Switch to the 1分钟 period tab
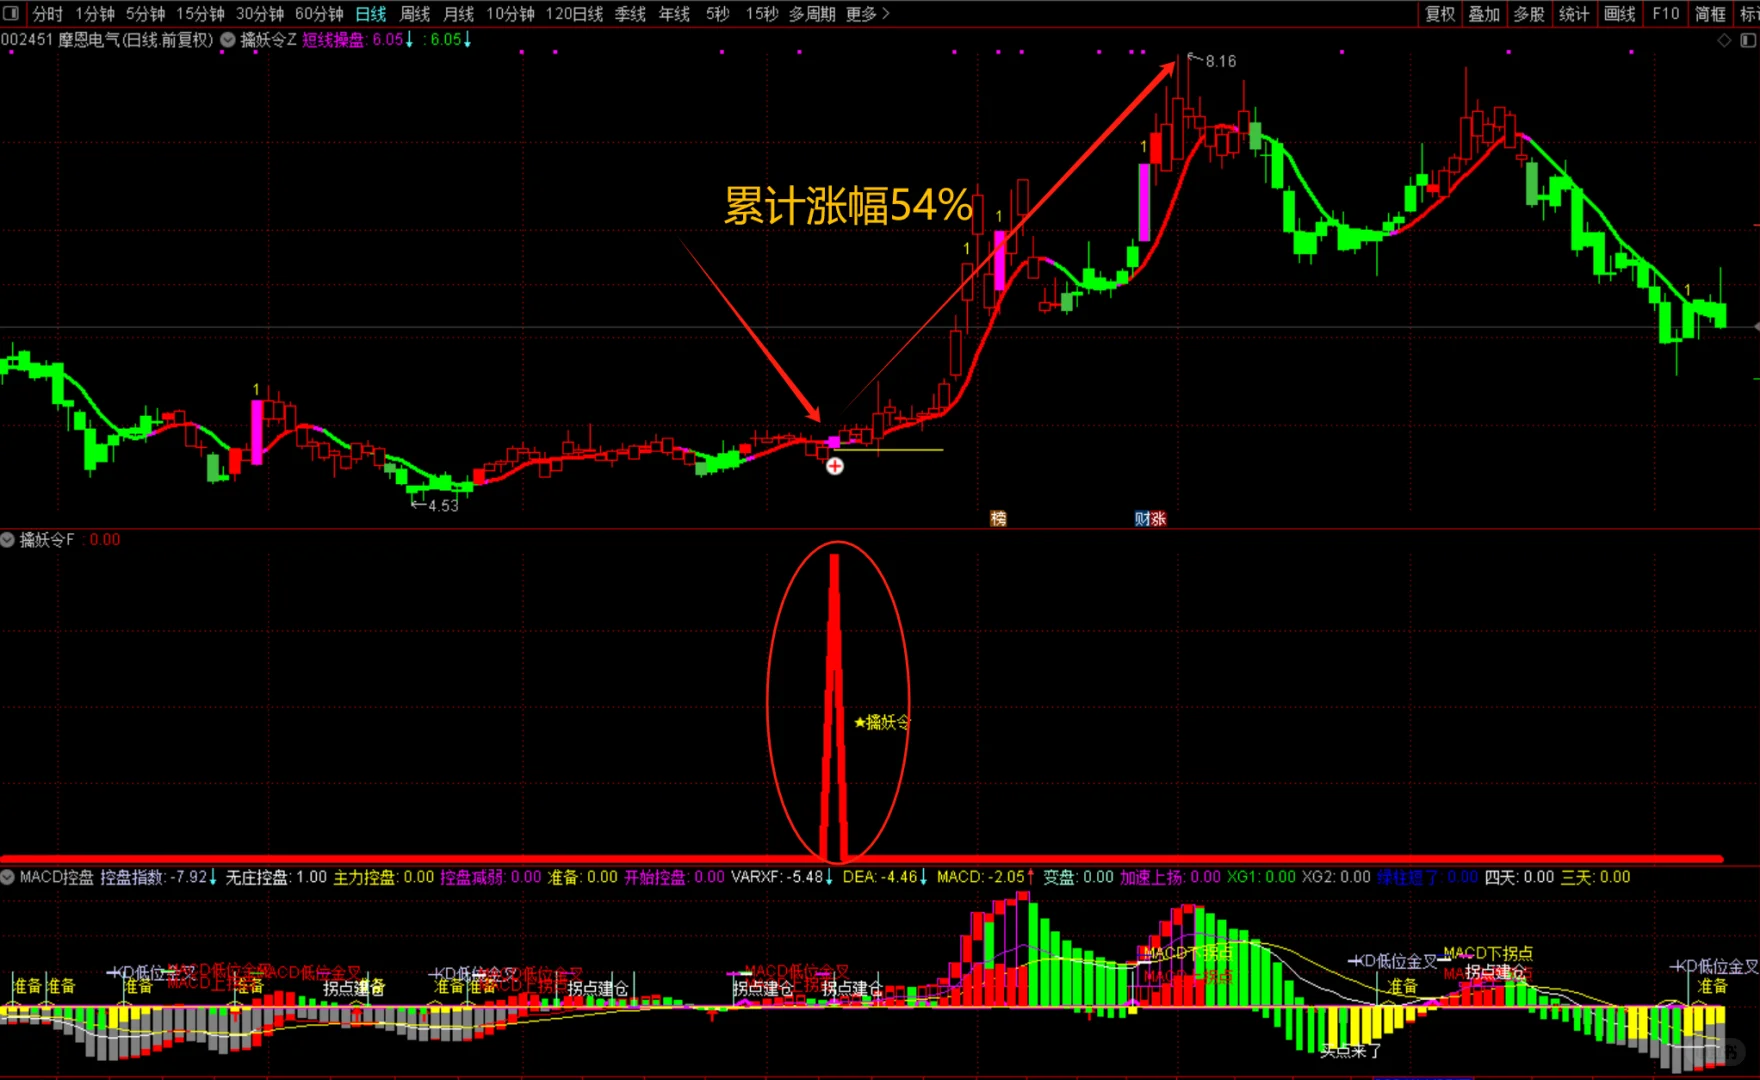Screen dimensions: 1760x1080 (95, 14)
